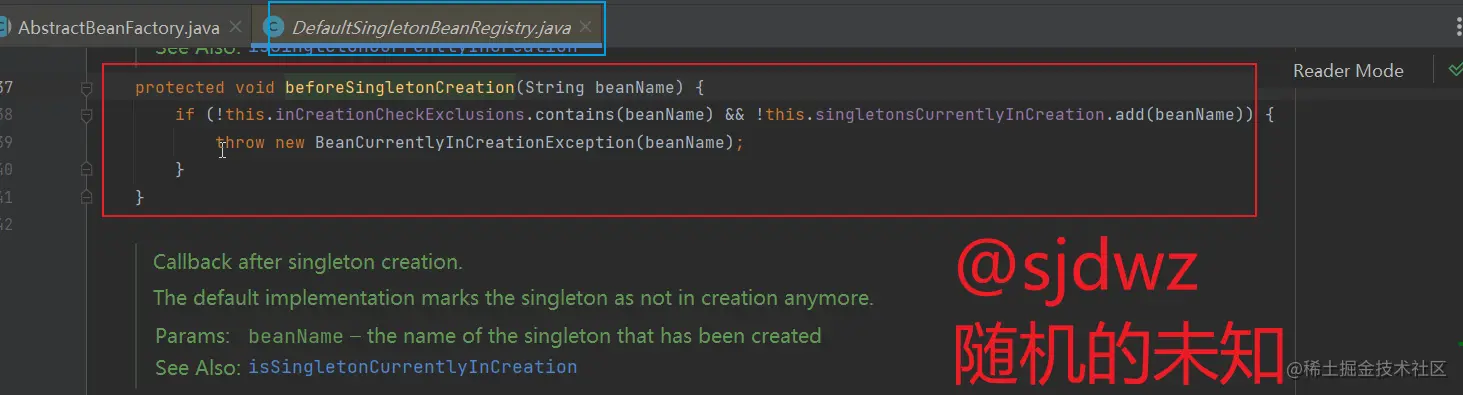
Task: Click the beforeSingletonCreation method name
Action: click(x=400, y=87)
